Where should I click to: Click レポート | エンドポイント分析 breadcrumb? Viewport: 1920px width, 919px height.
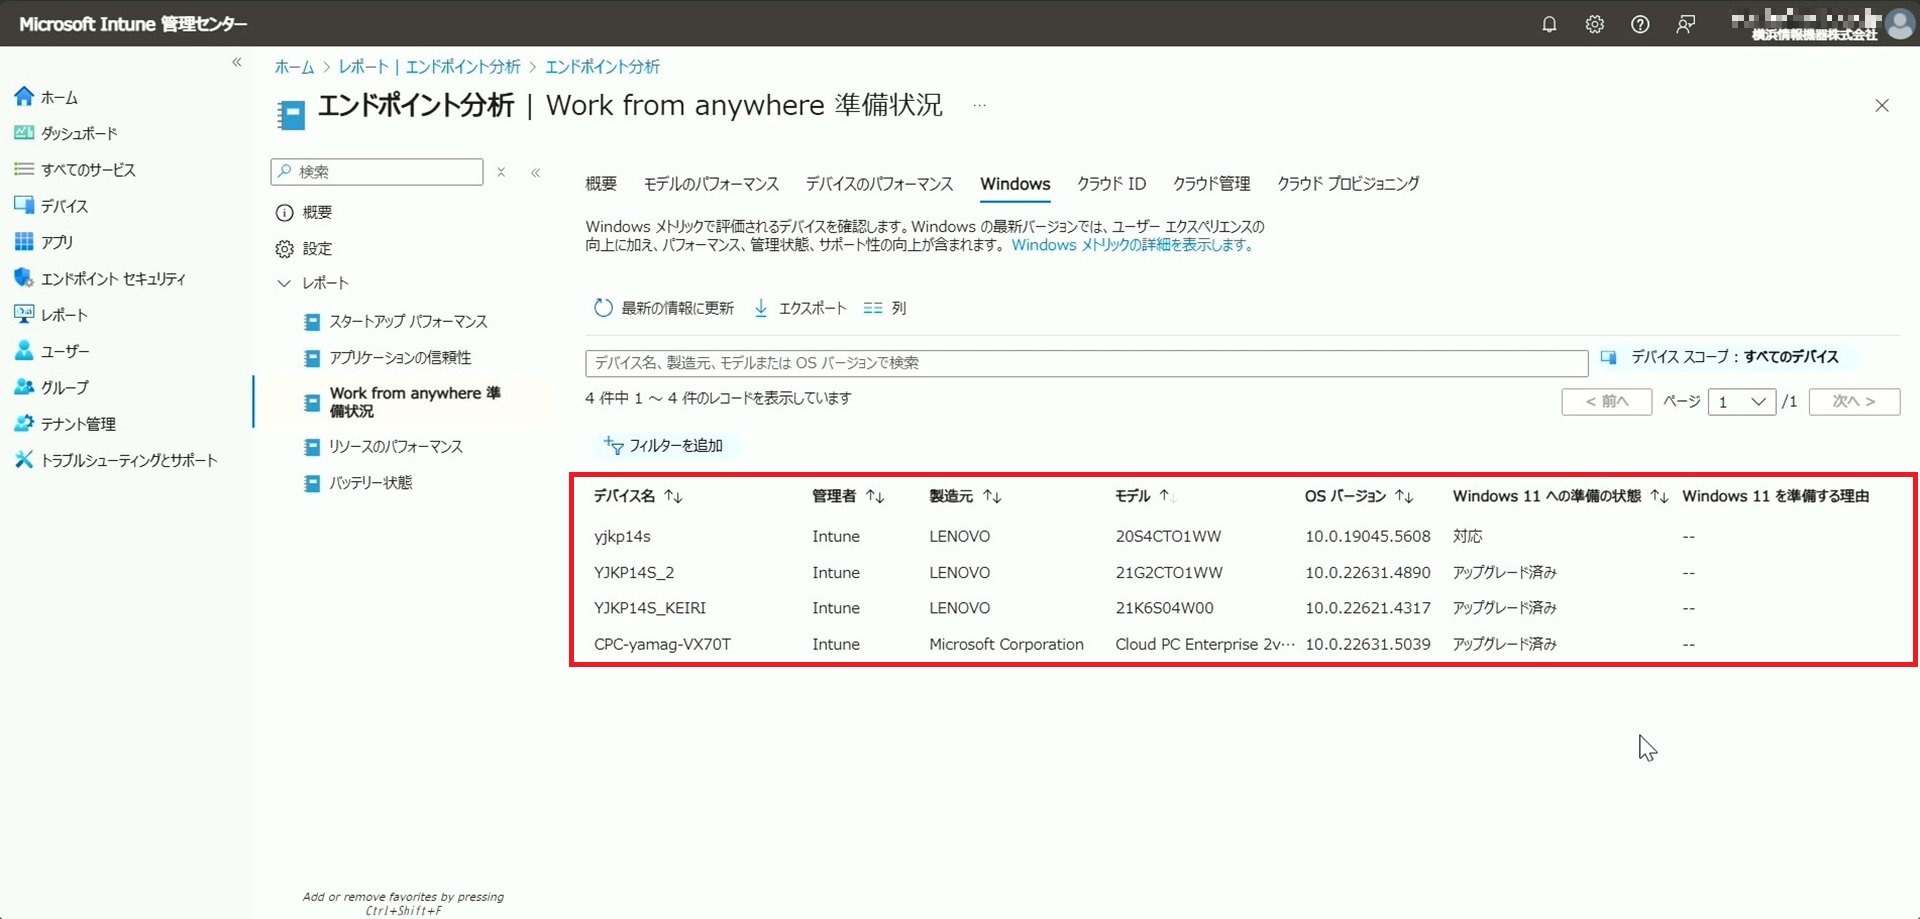click(429, 67)
